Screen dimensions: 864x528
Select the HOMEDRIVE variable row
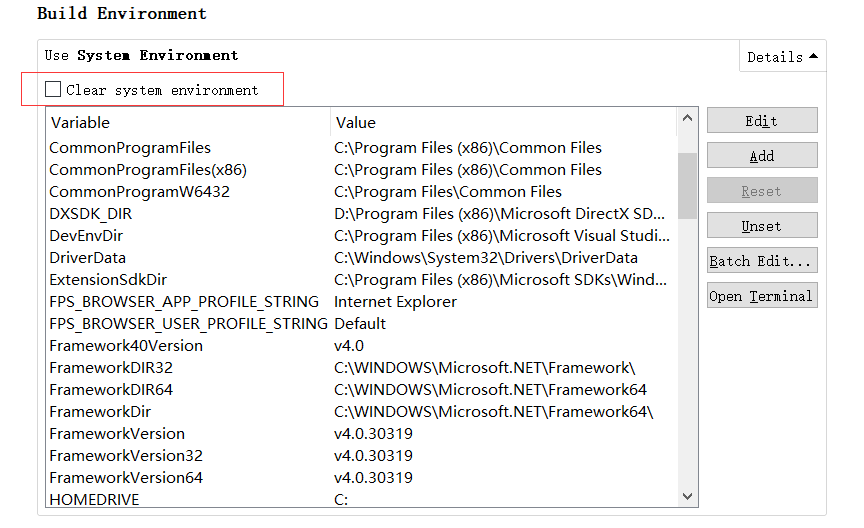(x=361, y=499)
